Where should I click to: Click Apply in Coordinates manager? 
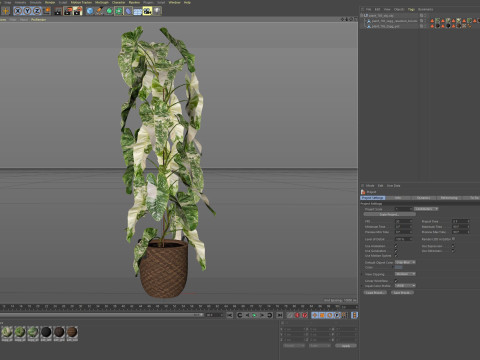pyautogui.click(x=346, y=346)
